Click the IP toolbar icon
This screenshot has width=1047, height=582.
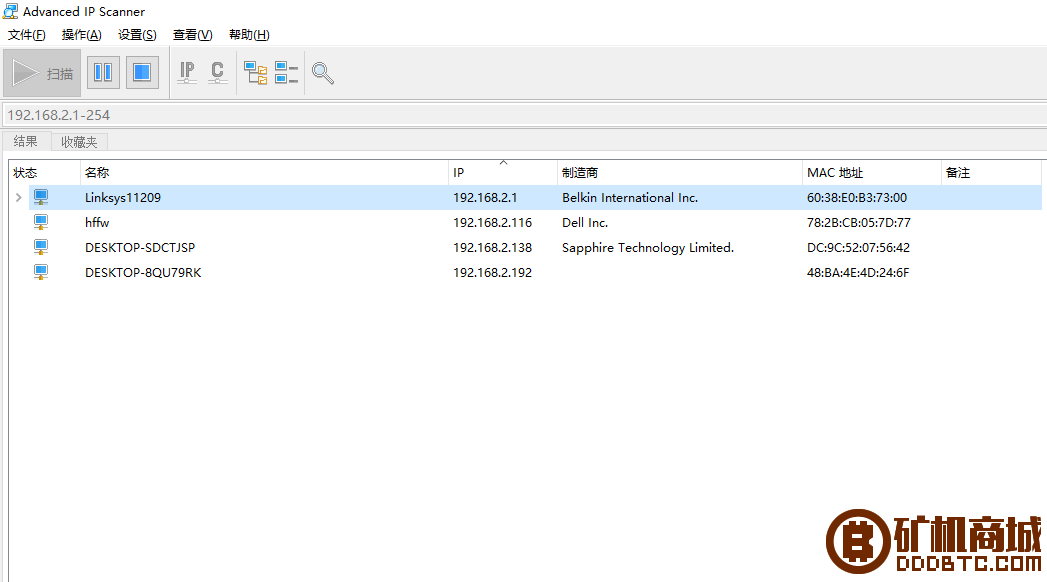coord(187,72)
